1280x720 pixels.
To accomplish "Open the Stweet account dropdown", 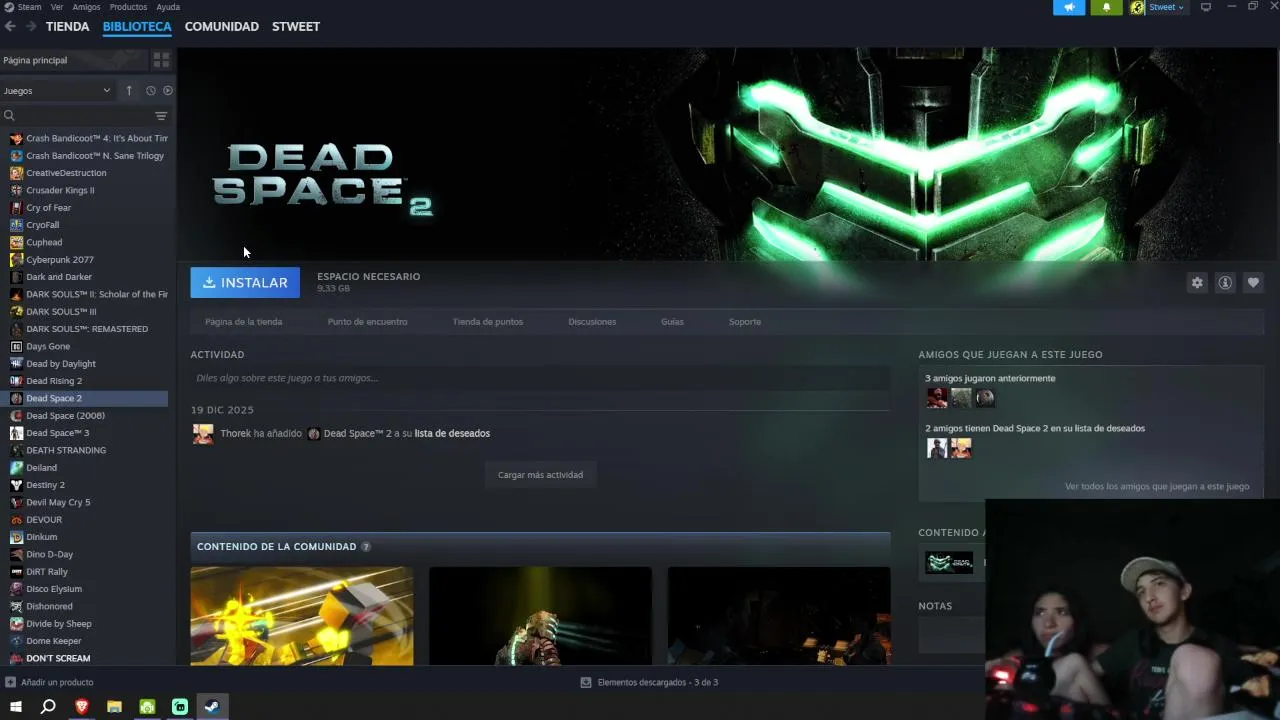I will [x=1166, y=7].
